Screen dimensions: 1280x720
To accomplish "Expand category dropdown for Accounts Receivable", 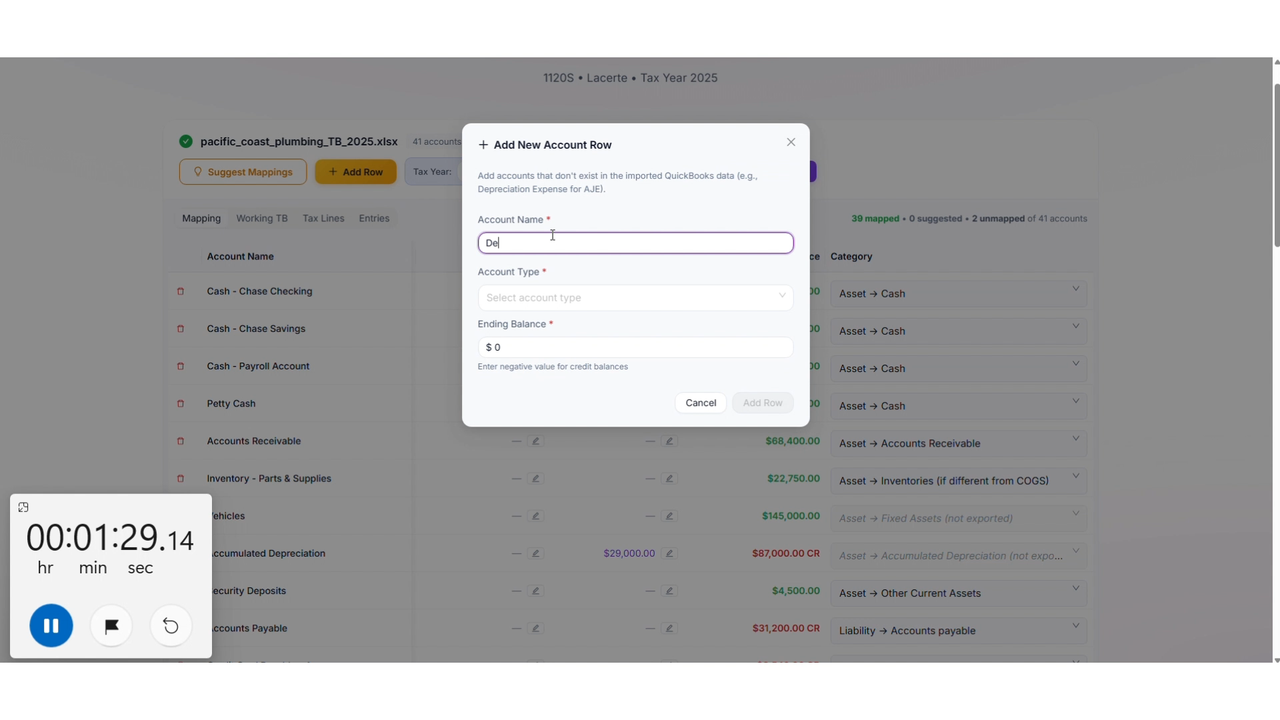I will [958, 443].
